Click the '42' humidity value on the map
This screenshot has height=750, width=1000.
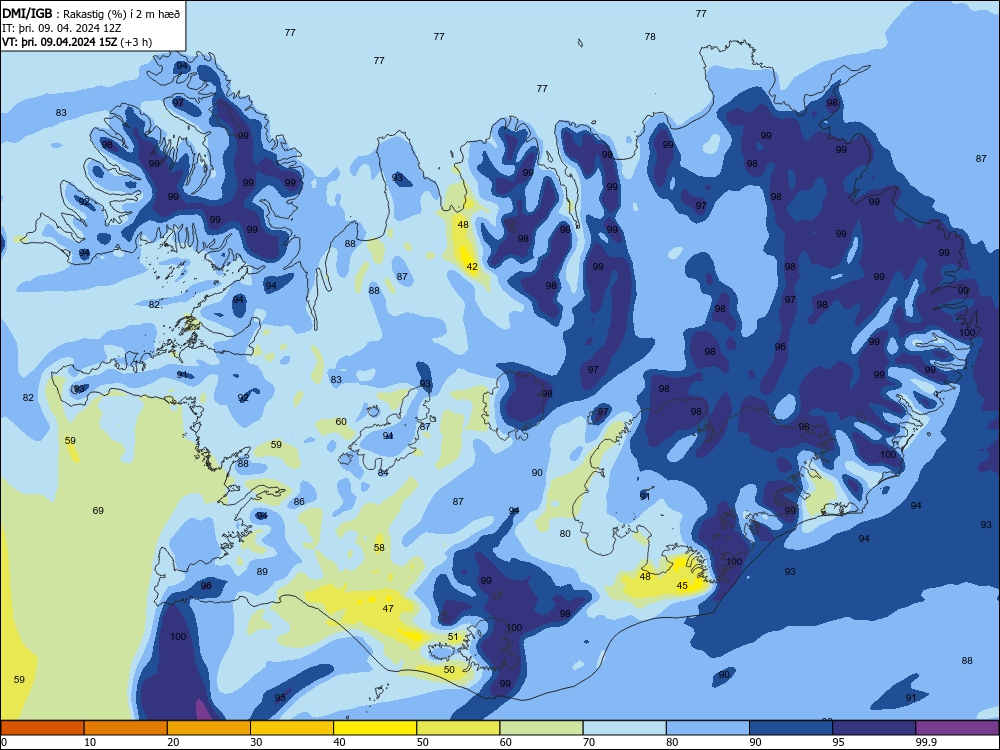pos(472,267)
